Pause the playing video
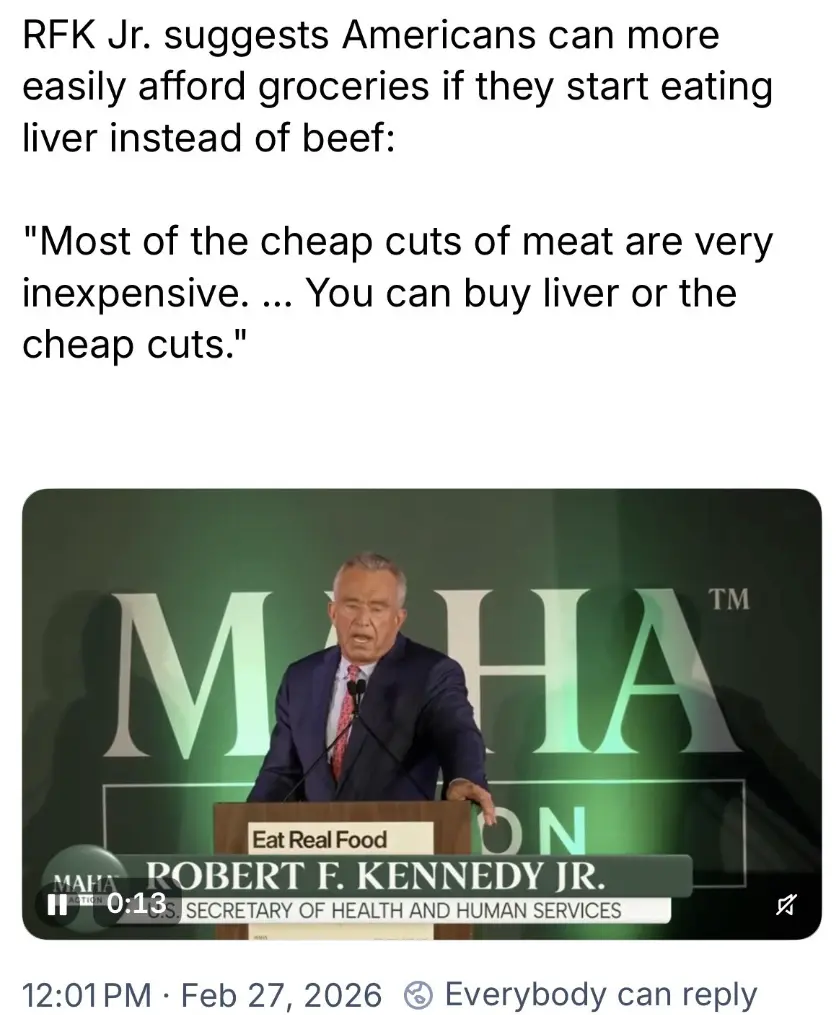This screenshot has width=838, height=1015. 58,905
